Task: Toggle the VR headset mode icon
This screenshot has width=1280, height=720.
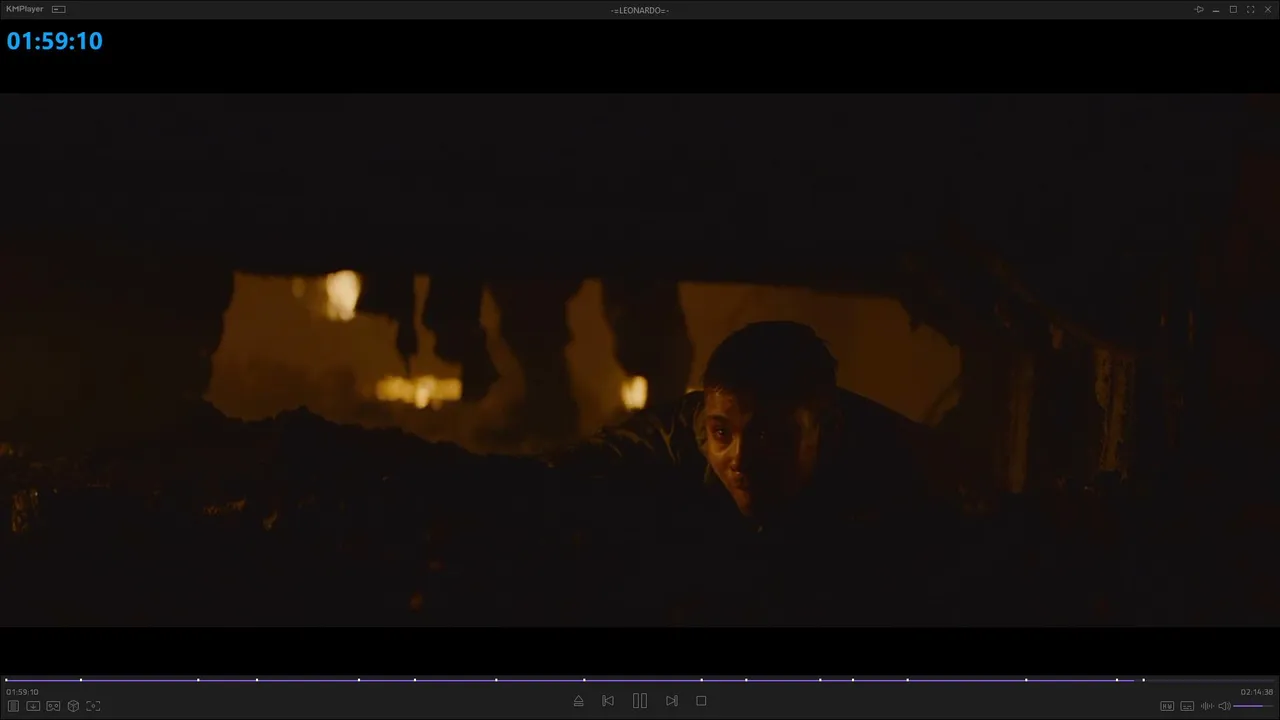Action: (53, 706)
